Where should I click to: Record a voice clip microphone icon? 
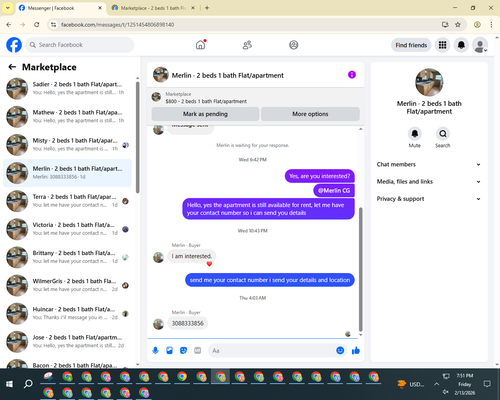[155, 350]
